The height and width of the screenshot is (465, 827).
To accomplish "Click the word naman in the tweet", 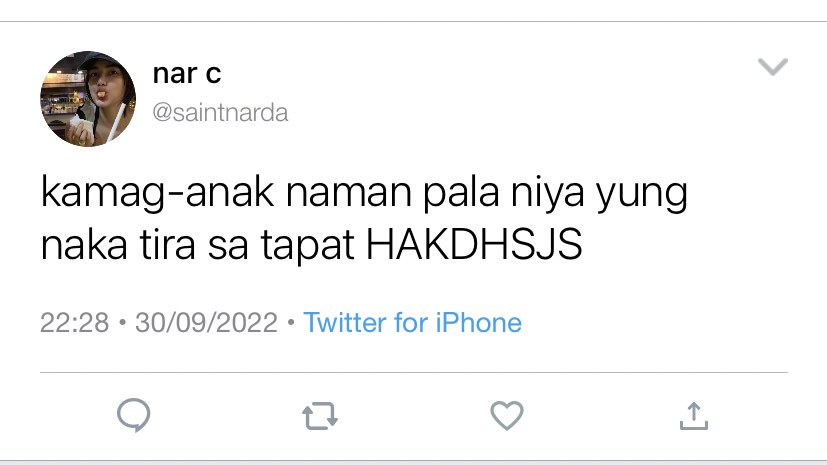I will [348, 193].
